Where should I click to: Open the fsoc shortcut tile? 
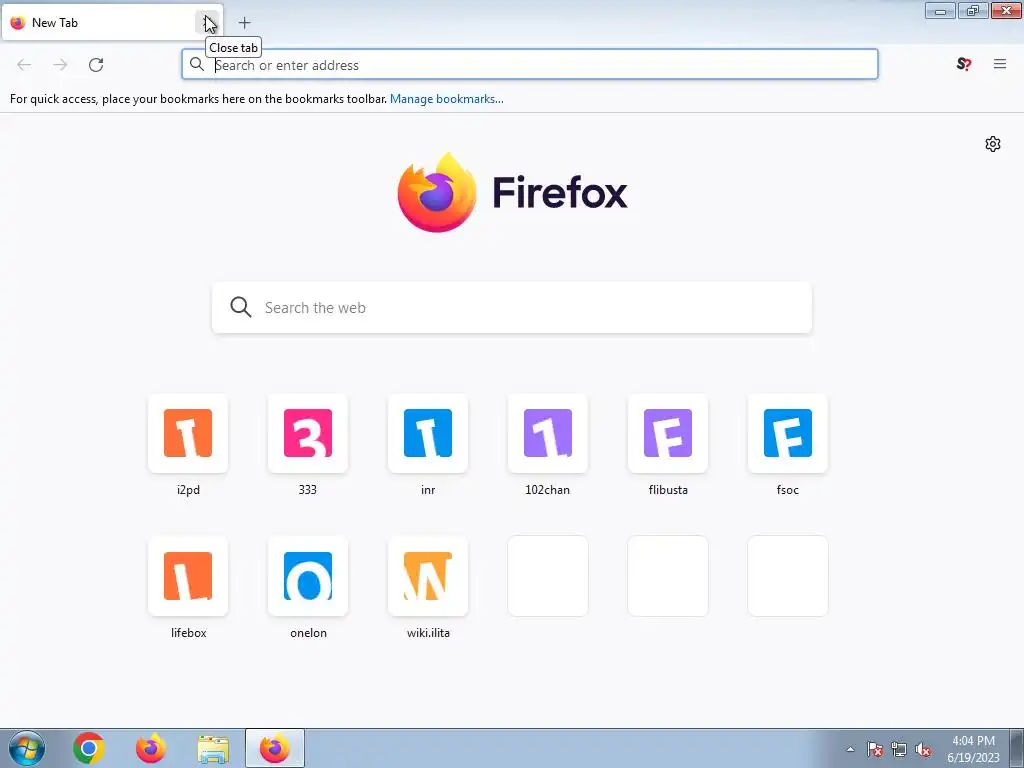tap(788, 434)
